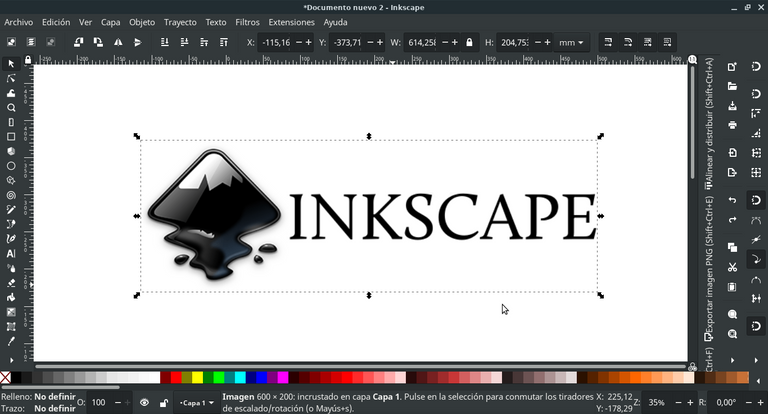Select the Color dropper tool

(11, 341)
